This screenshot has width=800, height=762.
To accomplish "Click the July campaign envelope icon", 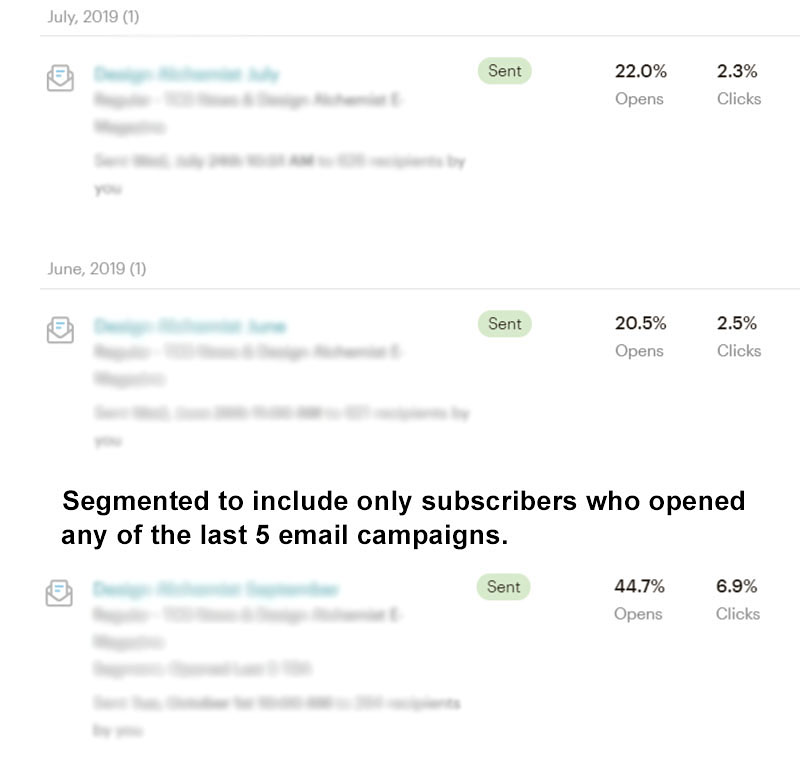I will pyautogui.click(x=60, y=78).
